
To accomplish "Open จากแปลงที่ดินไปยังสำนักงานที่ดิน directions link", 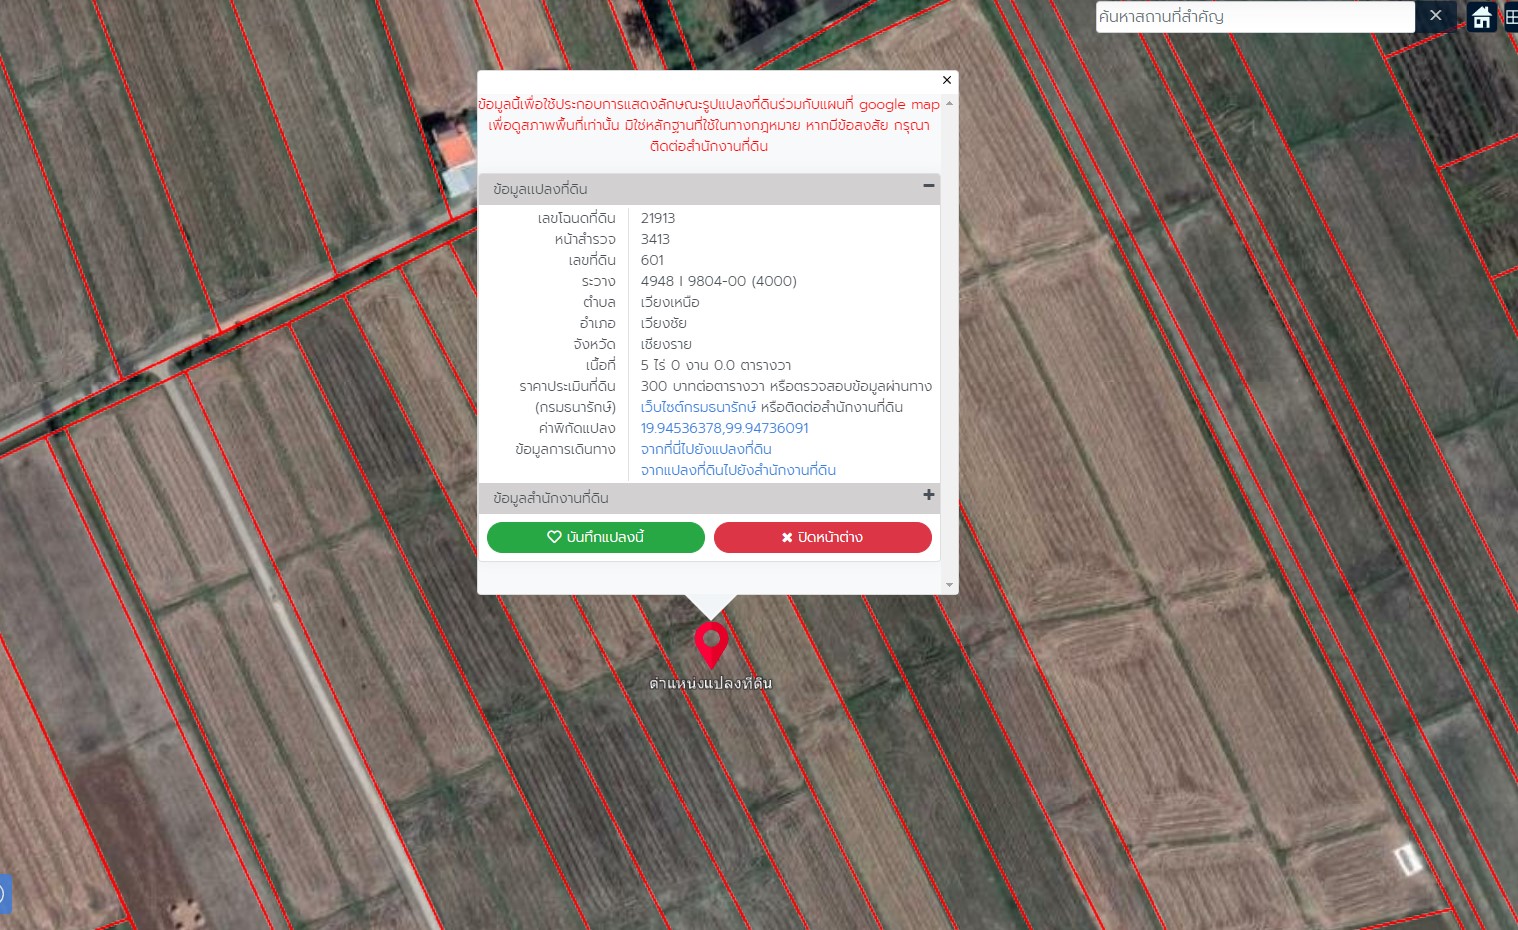I will [x=738, y=470].
